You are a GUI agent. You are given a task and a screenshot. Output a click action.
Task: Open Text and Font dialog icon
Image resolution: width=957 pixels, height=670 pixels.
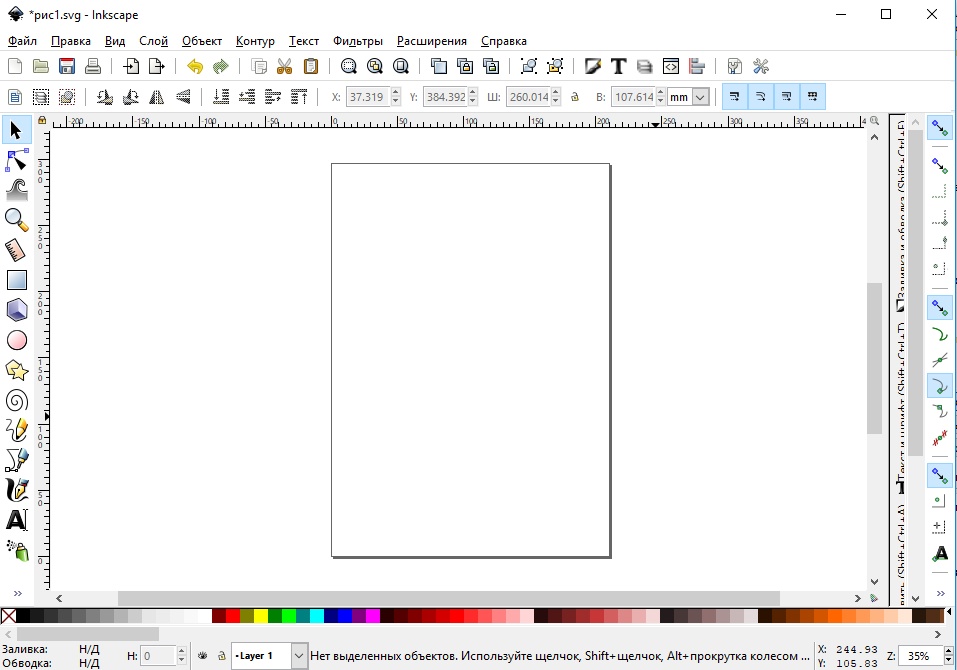pos(618,66)
